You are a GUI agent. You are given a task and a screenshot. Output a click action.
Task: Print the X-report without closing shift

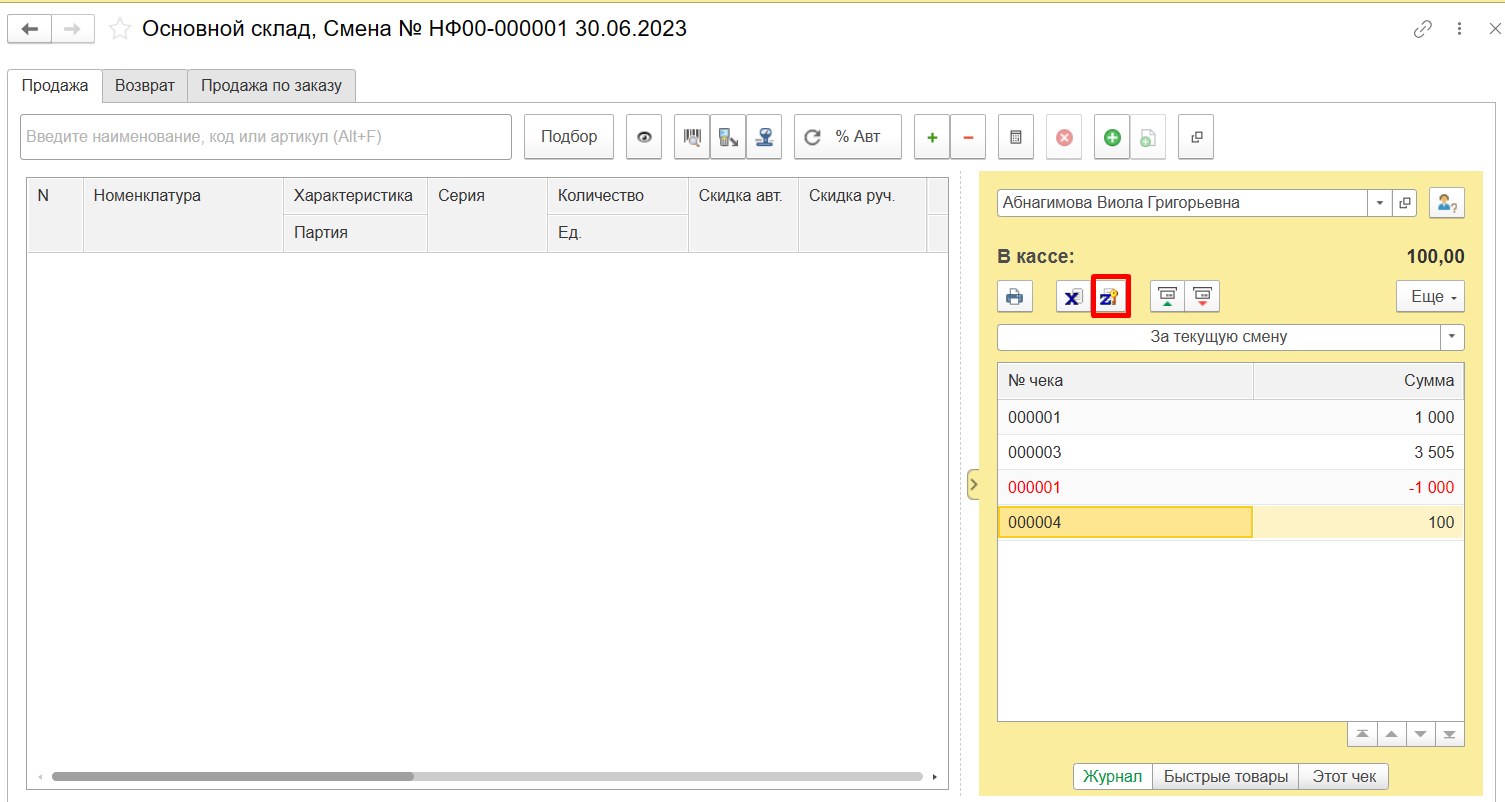(1073, 297)
